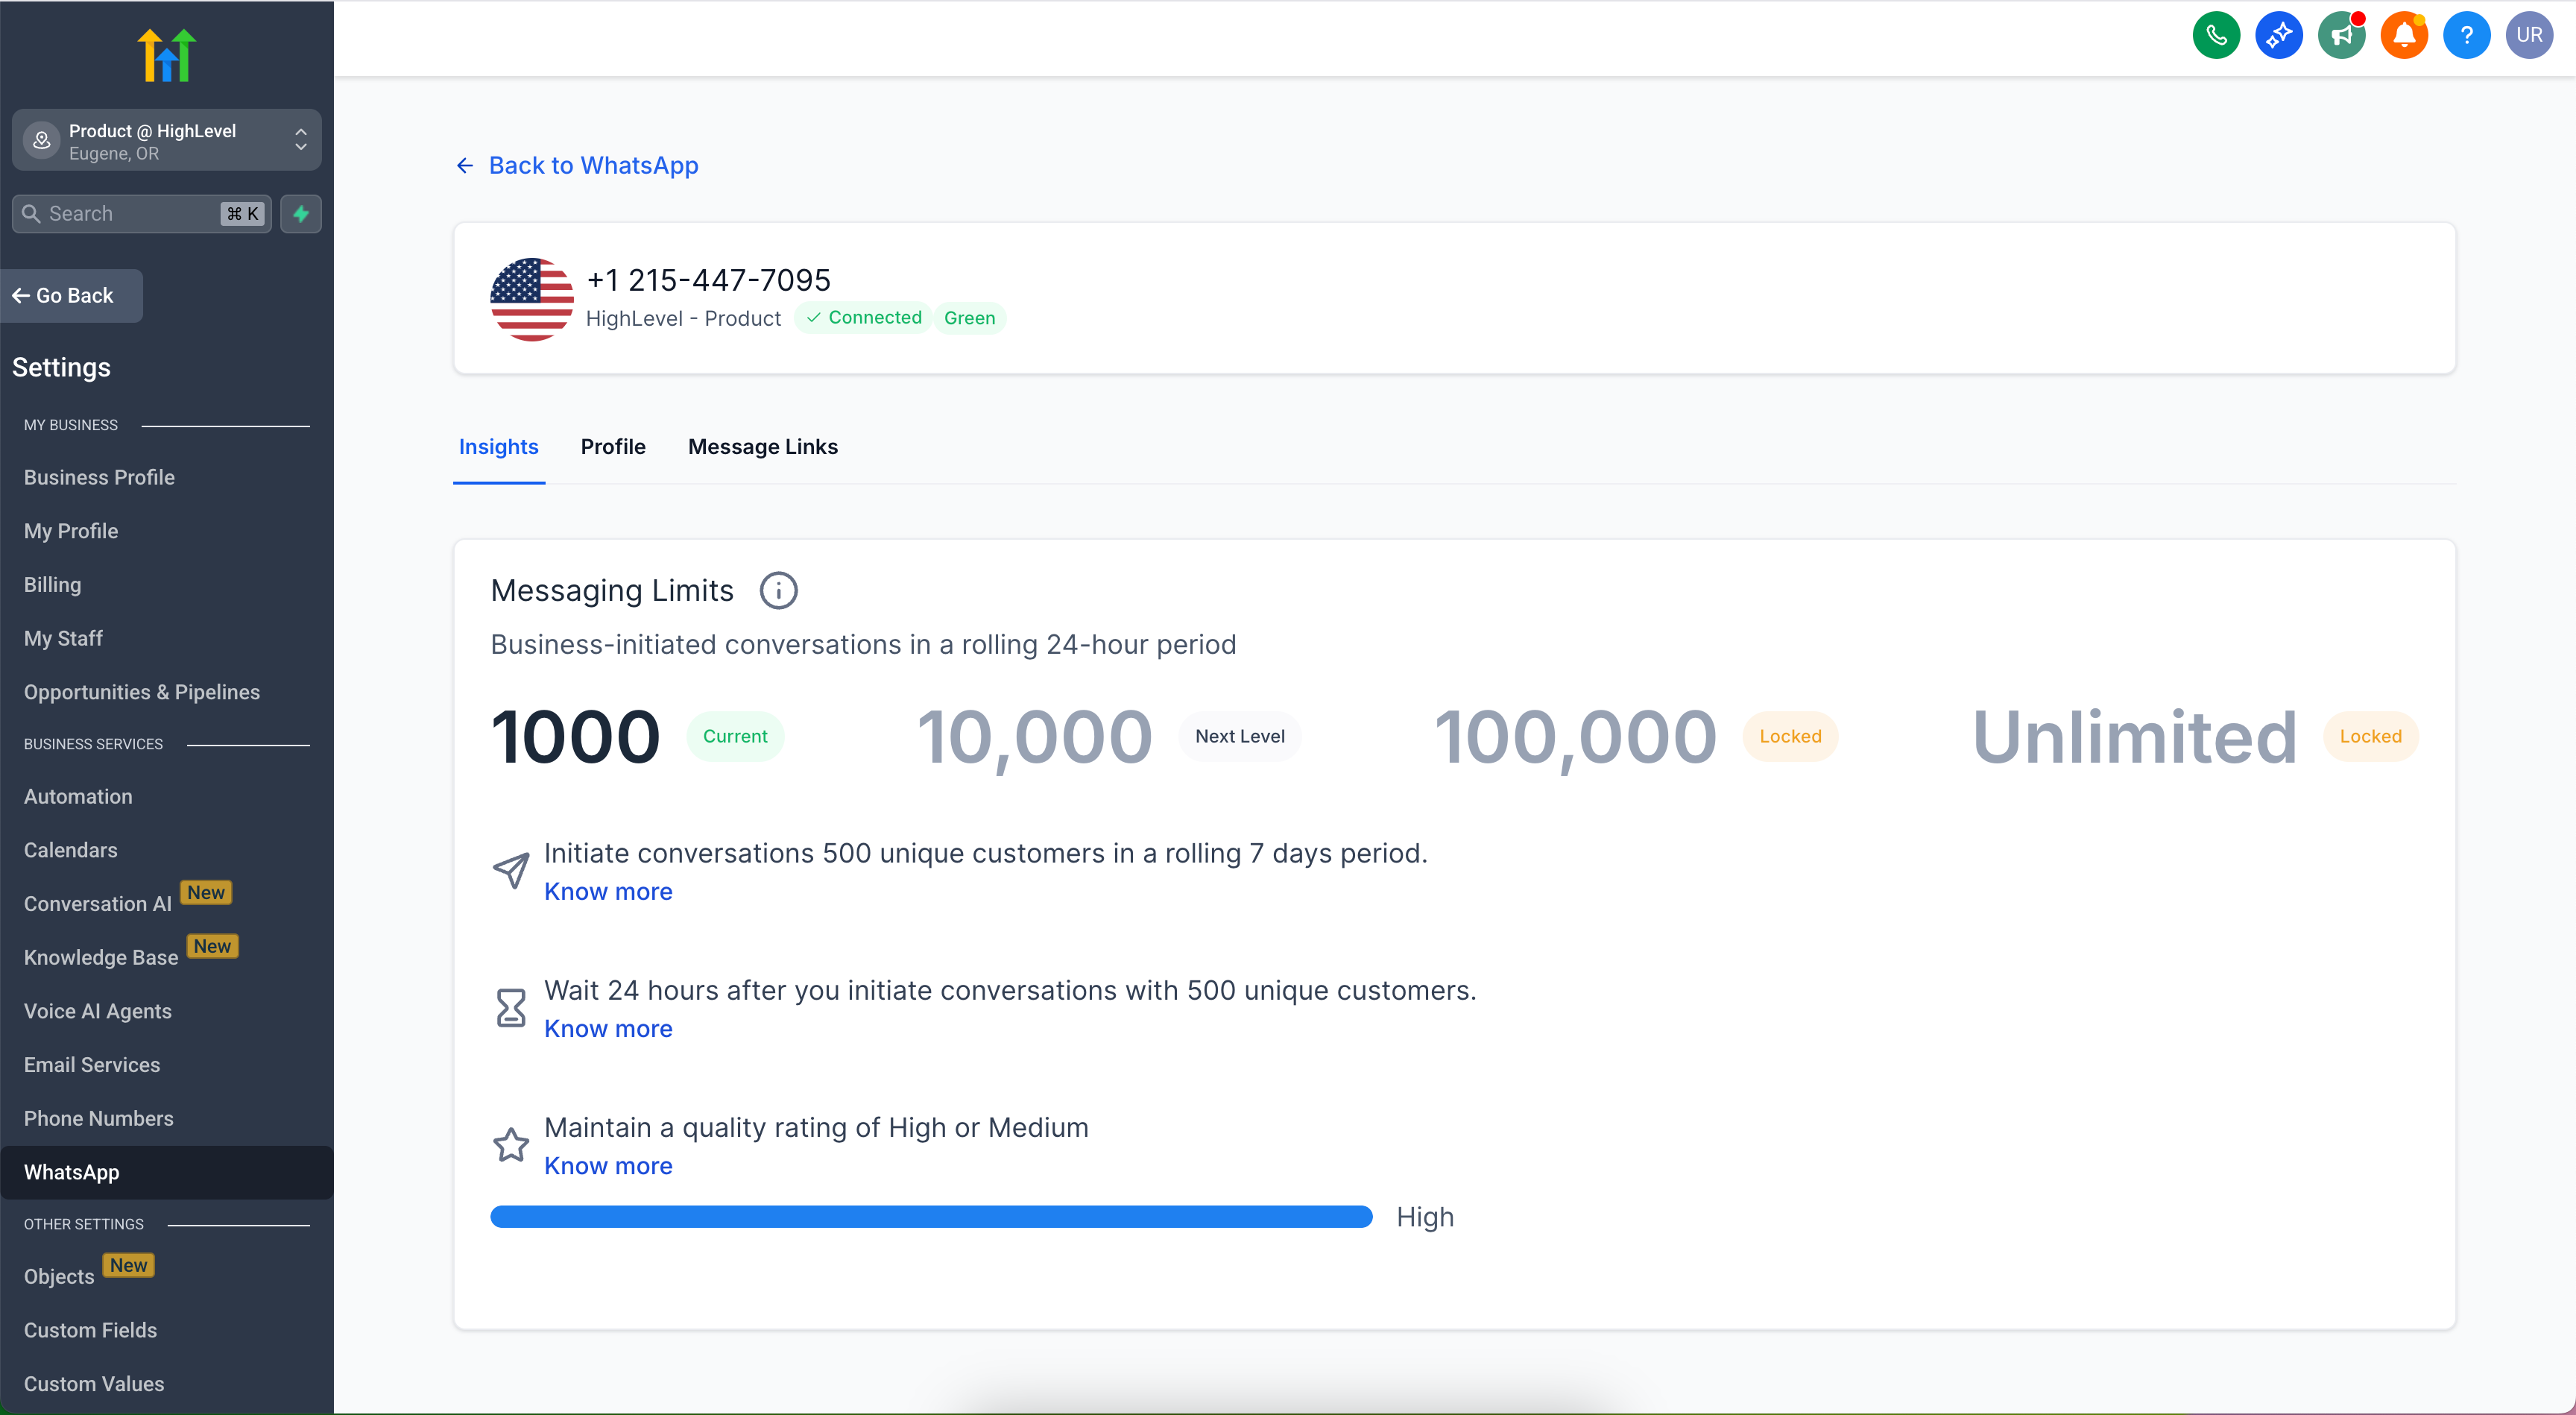Click the 10,000 limit value
The image size is (2576, 1415).
1035,737
